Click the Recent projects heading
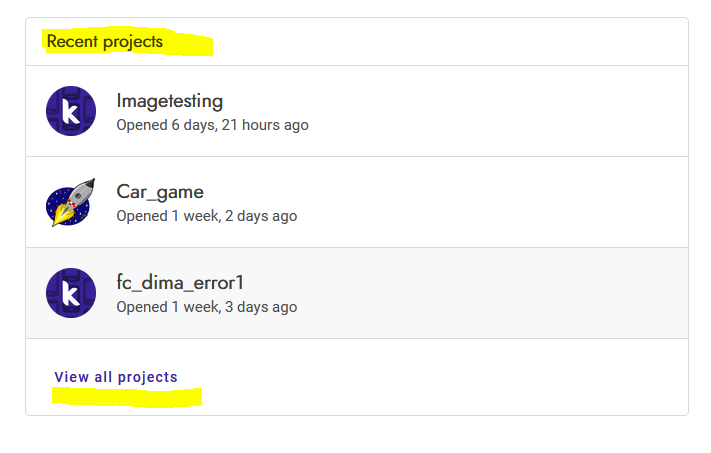 105,41
